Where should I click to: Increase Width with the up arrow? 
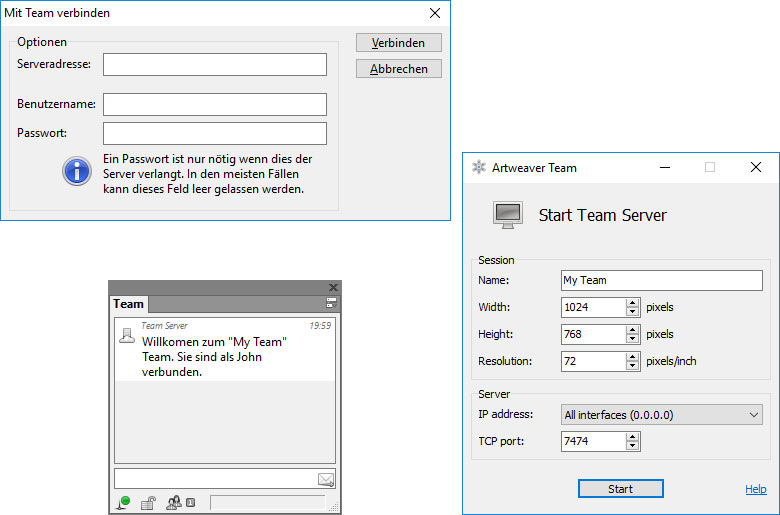point(632,303)
